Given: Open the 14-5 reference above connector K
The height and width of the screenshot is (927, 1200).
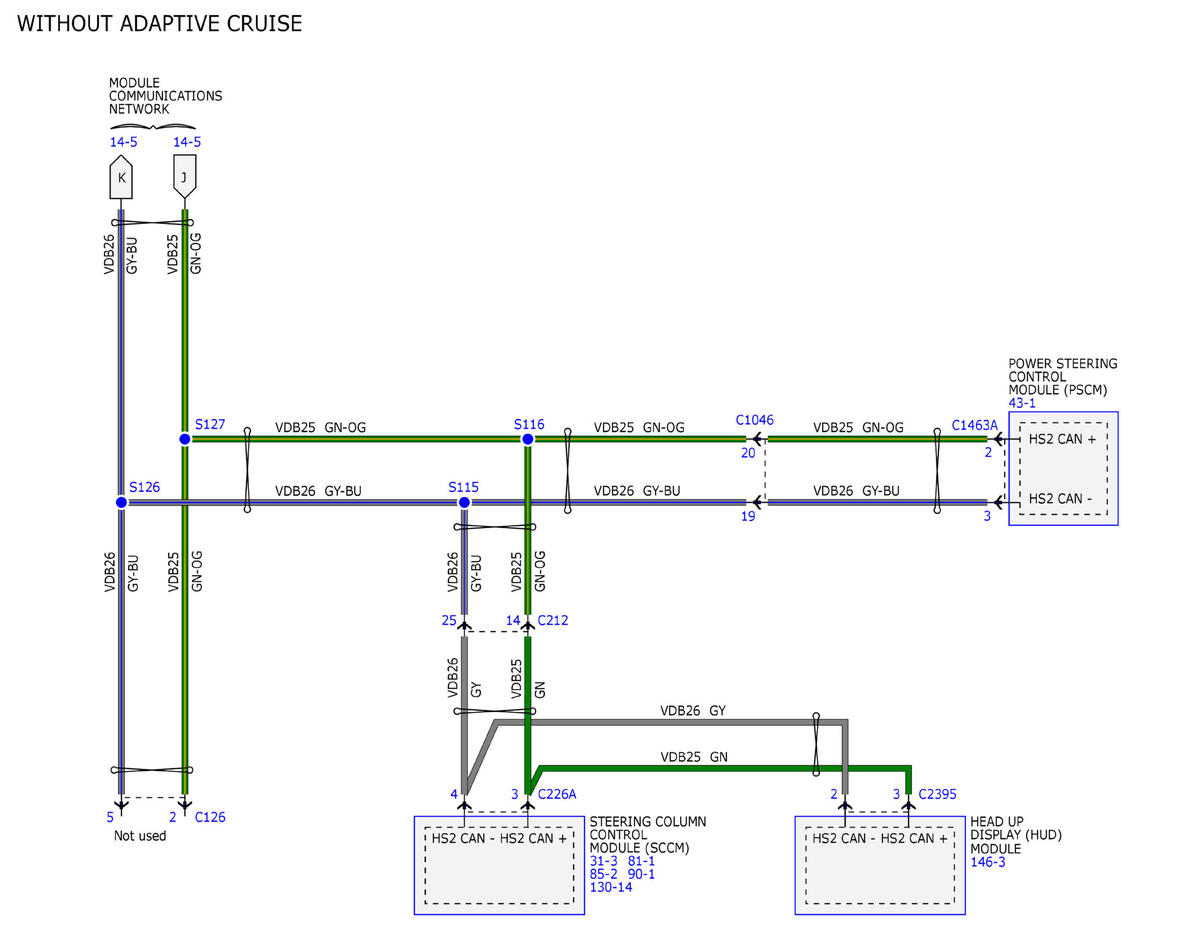Looking at the screenshot, I should pos(123,142).
